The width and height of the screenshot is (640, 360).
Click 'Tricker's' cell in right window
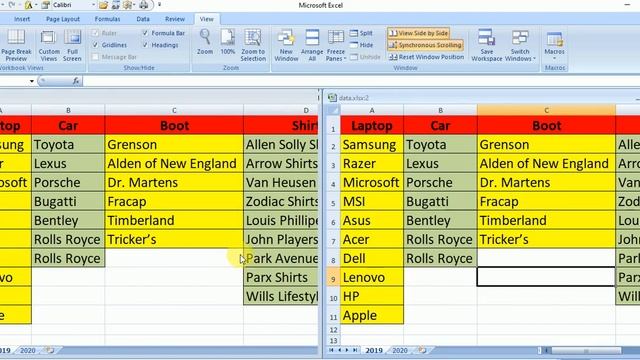546,240
